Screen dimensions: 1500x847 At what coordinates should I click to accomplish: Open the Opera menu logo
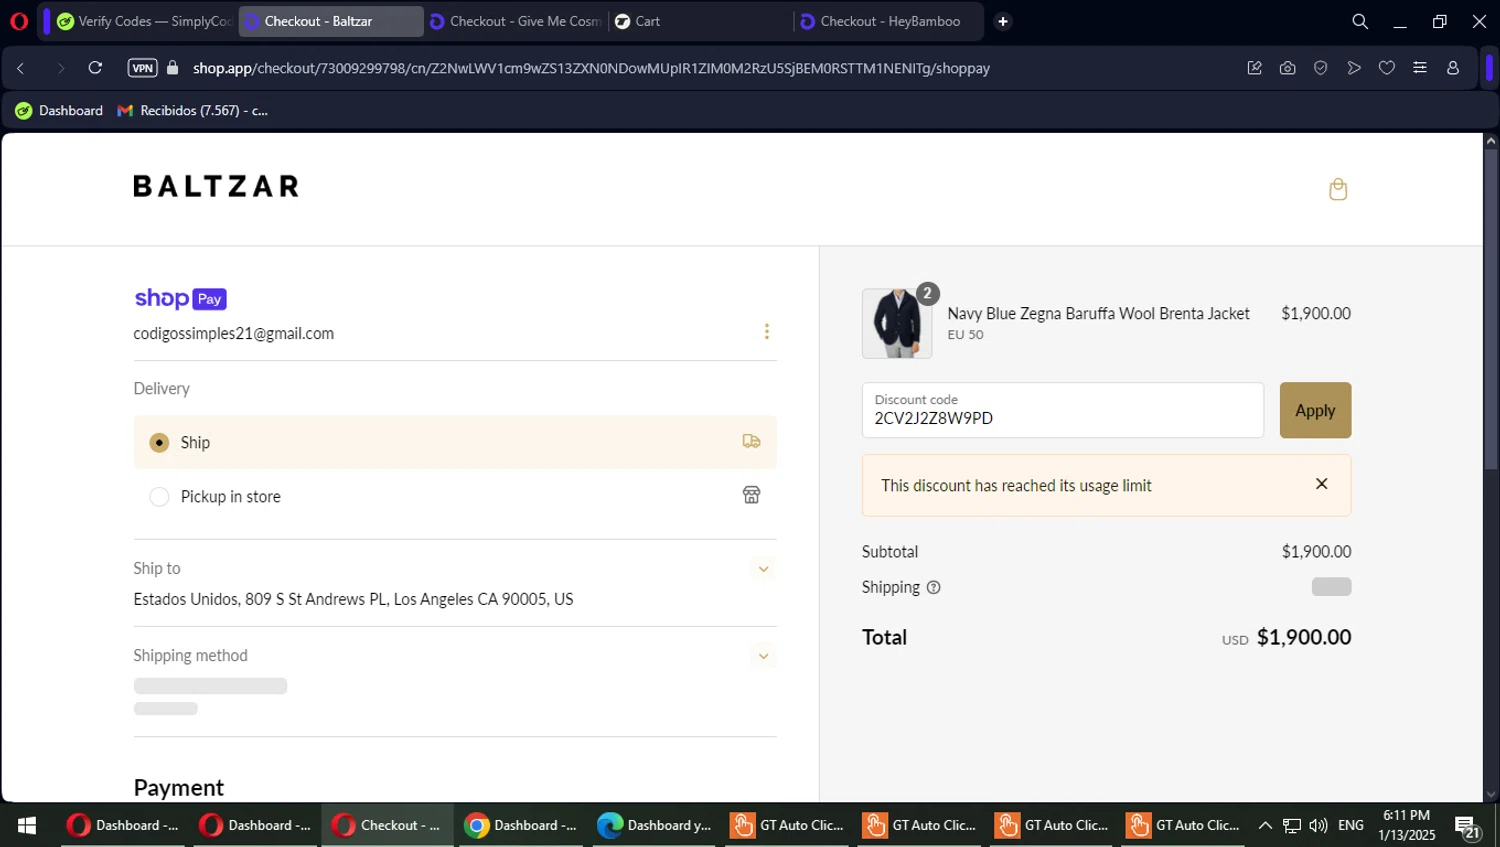(x=19, y=21)
